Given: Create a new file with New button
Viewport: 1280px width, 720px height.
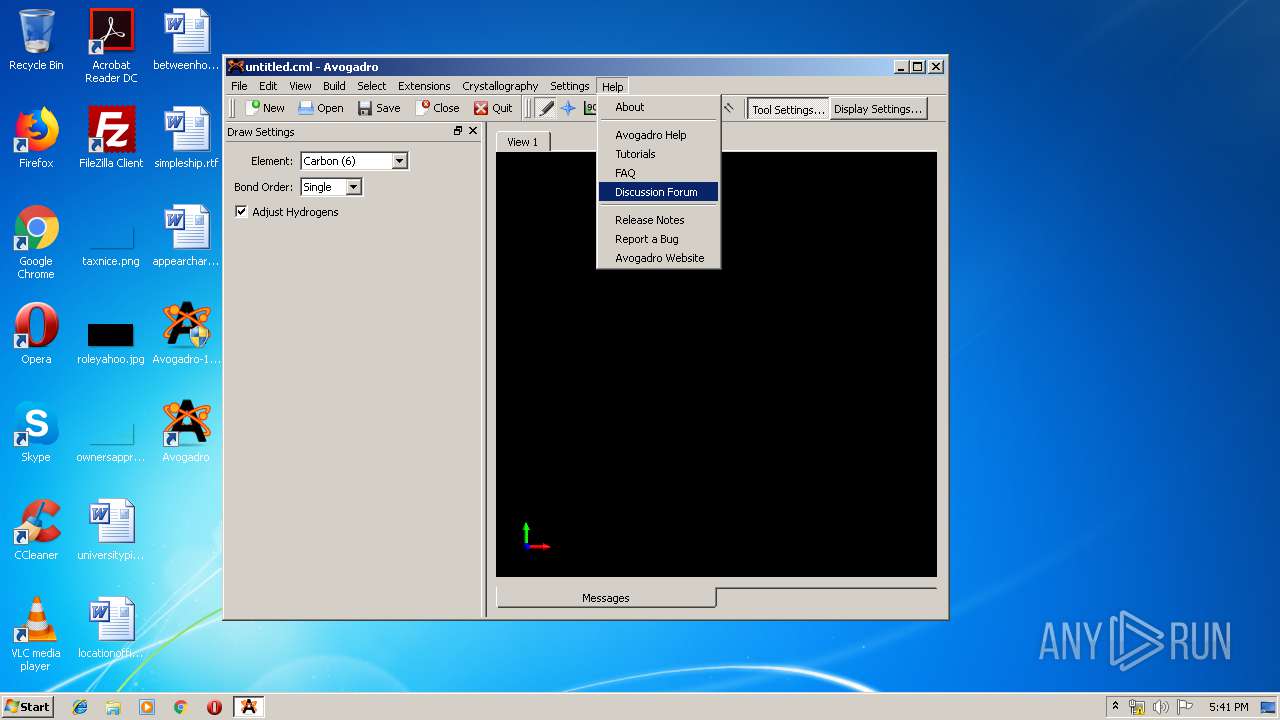Looking at the screenshot, I should pyautogui.click(x=266, y=108).
